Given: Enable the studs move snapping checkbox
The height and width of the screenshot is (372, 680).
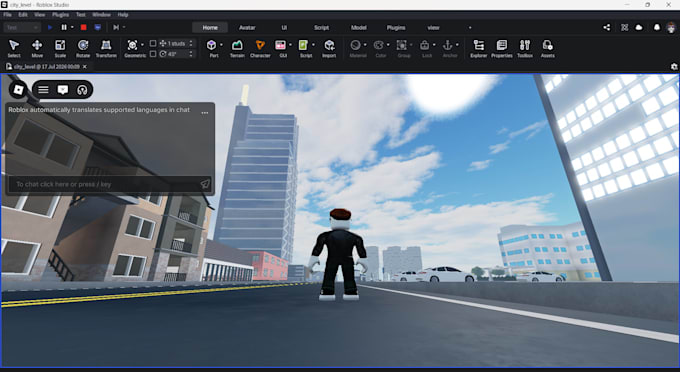Looking at the screenshot, I should (x=153, y=43).
